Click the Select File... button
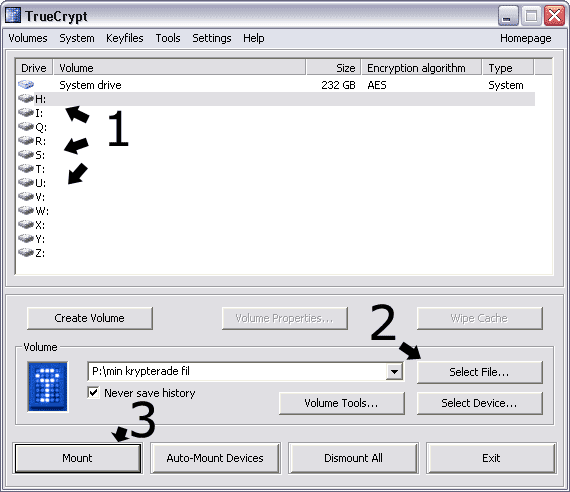 479,372
